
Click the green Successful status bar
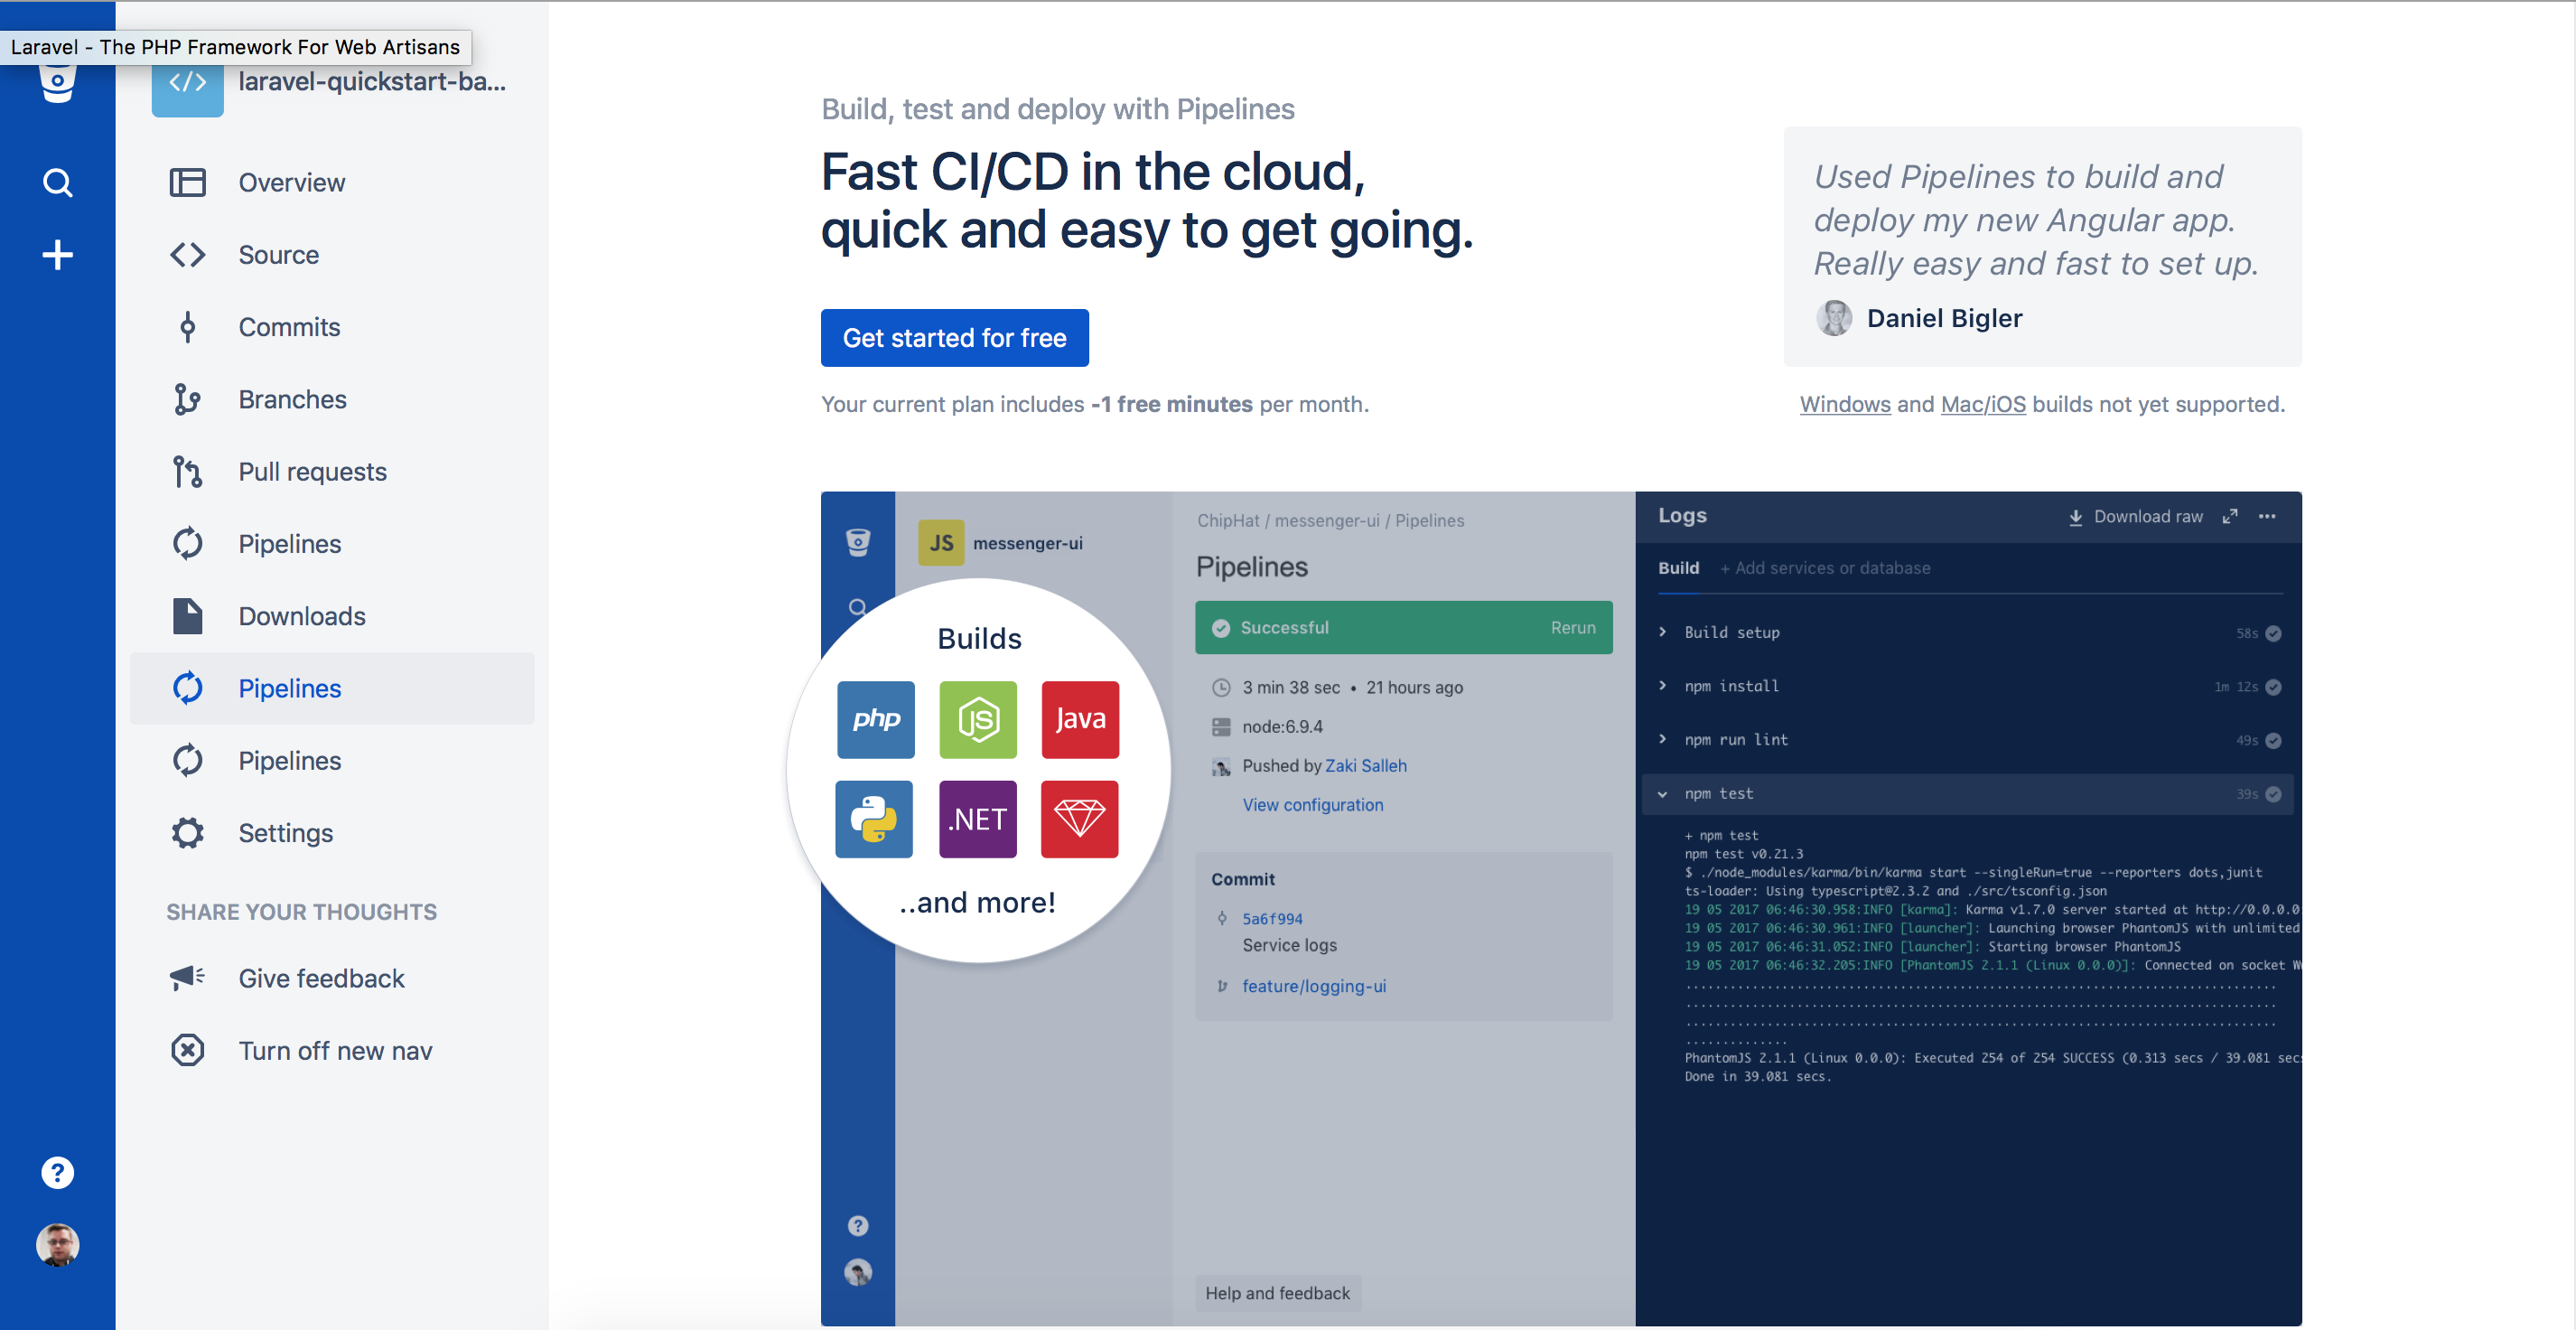tap(1403, 627)
